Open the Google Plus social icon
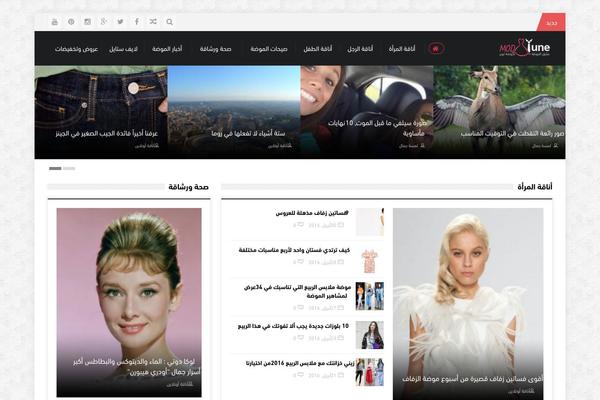The width and height of the screenshot is (600, 400). [104, 22]
